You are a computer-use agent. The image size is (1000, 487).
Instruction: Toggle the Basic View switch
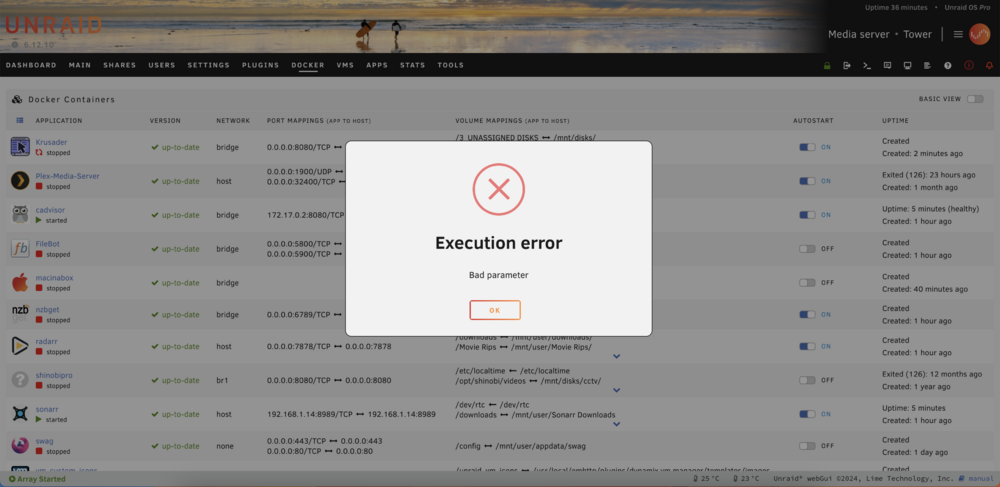pyautogui.click(x=975, y=99)
